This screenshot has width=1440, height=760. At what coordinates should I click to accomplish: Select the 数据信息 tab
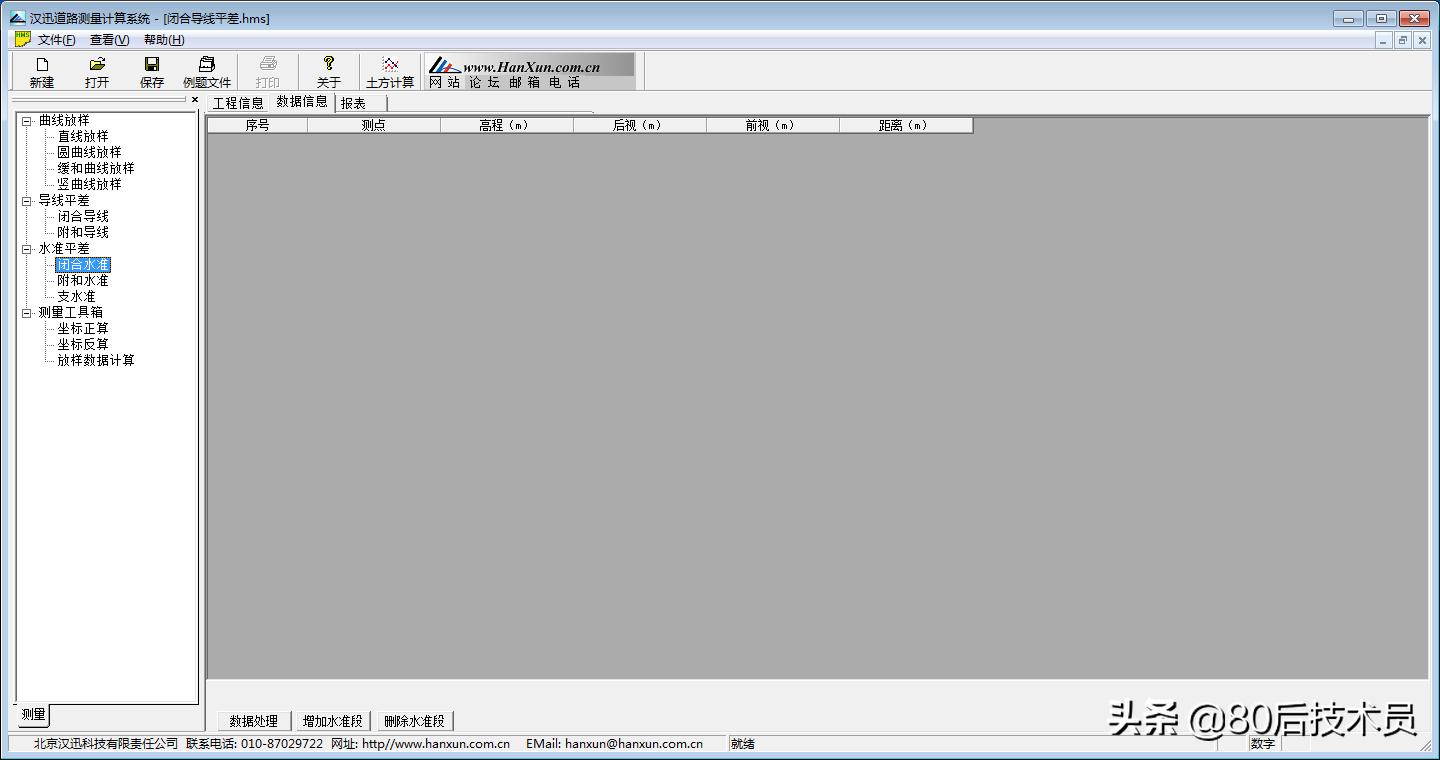pos(302,102)
